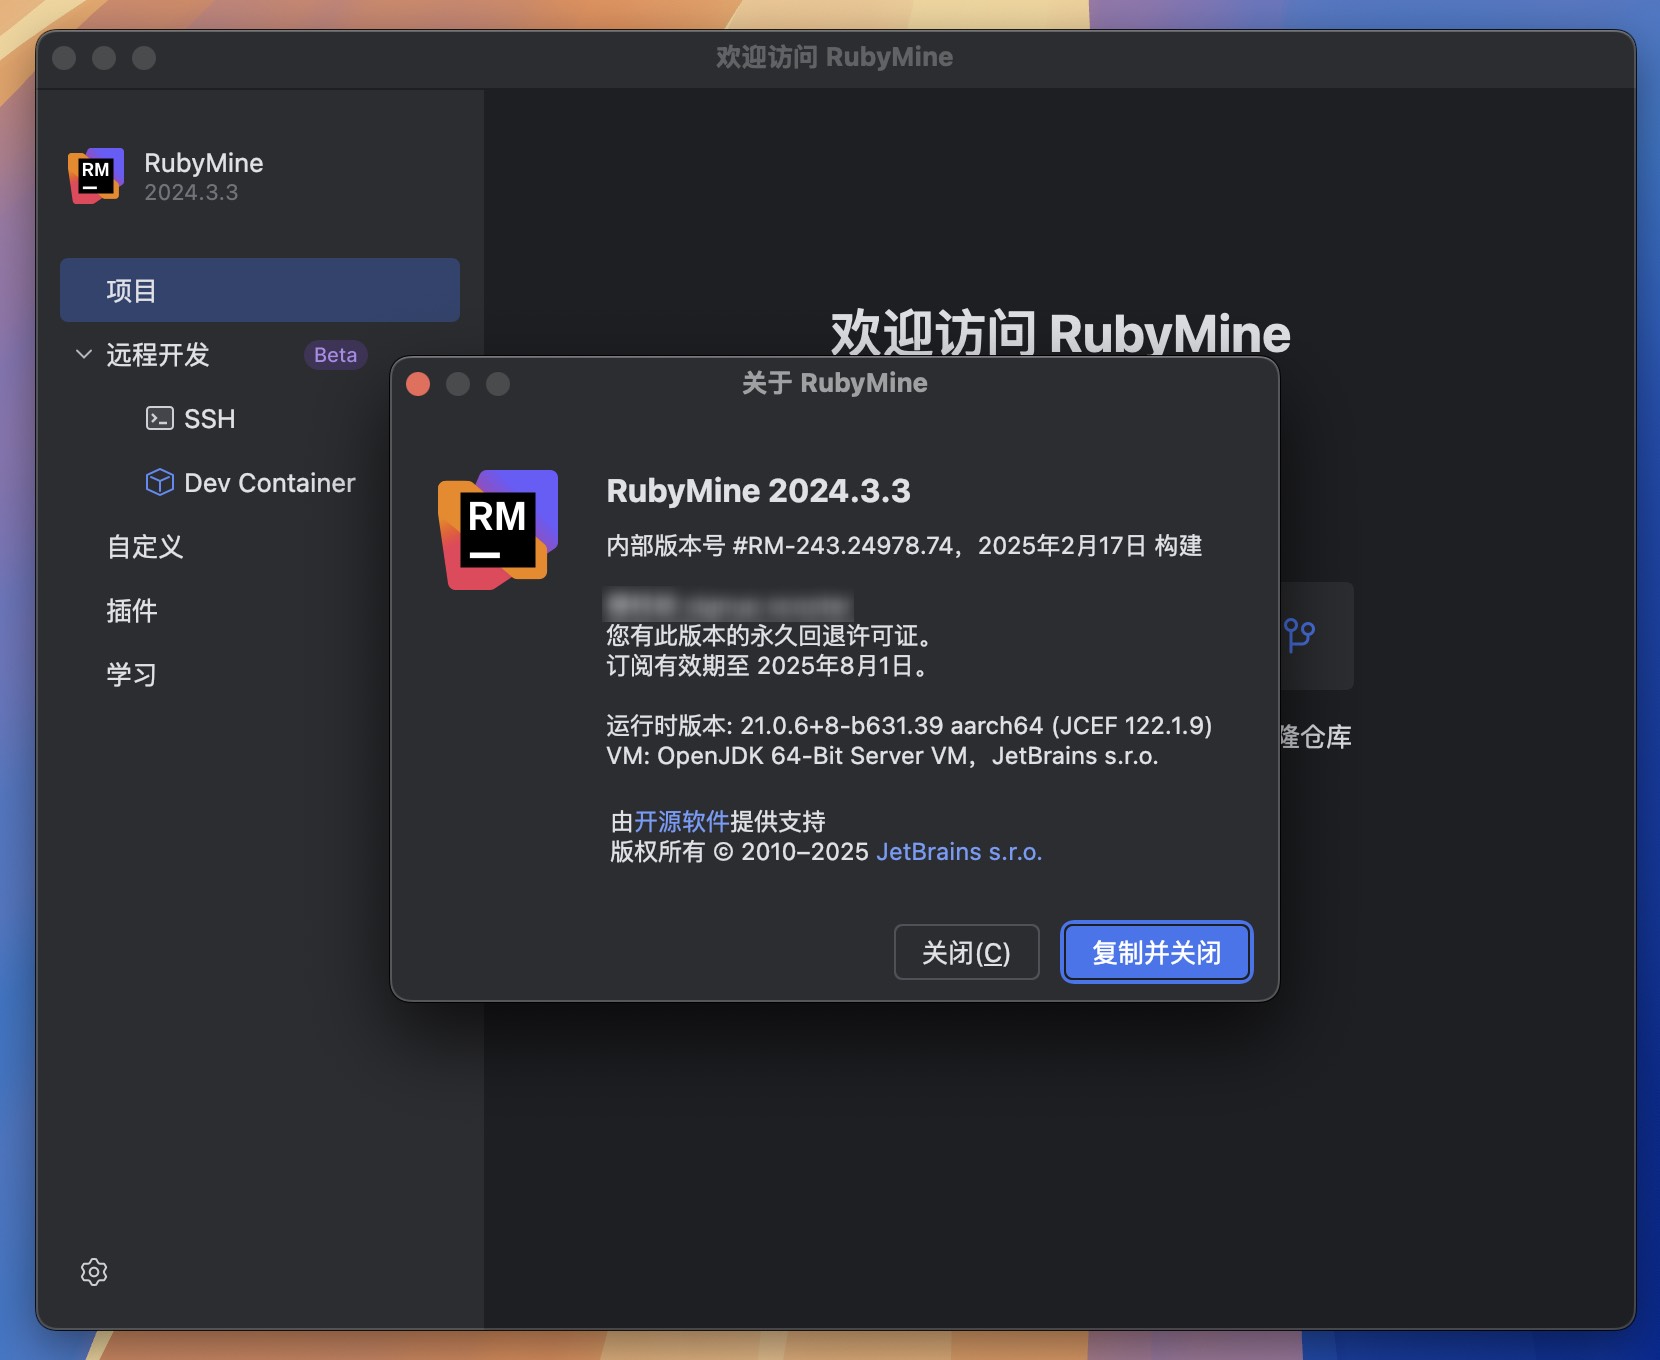Open the settings gear in welcome window
This screenshot has height=1360, width=1660.
pyautogui.click(x=94, y=1271)
